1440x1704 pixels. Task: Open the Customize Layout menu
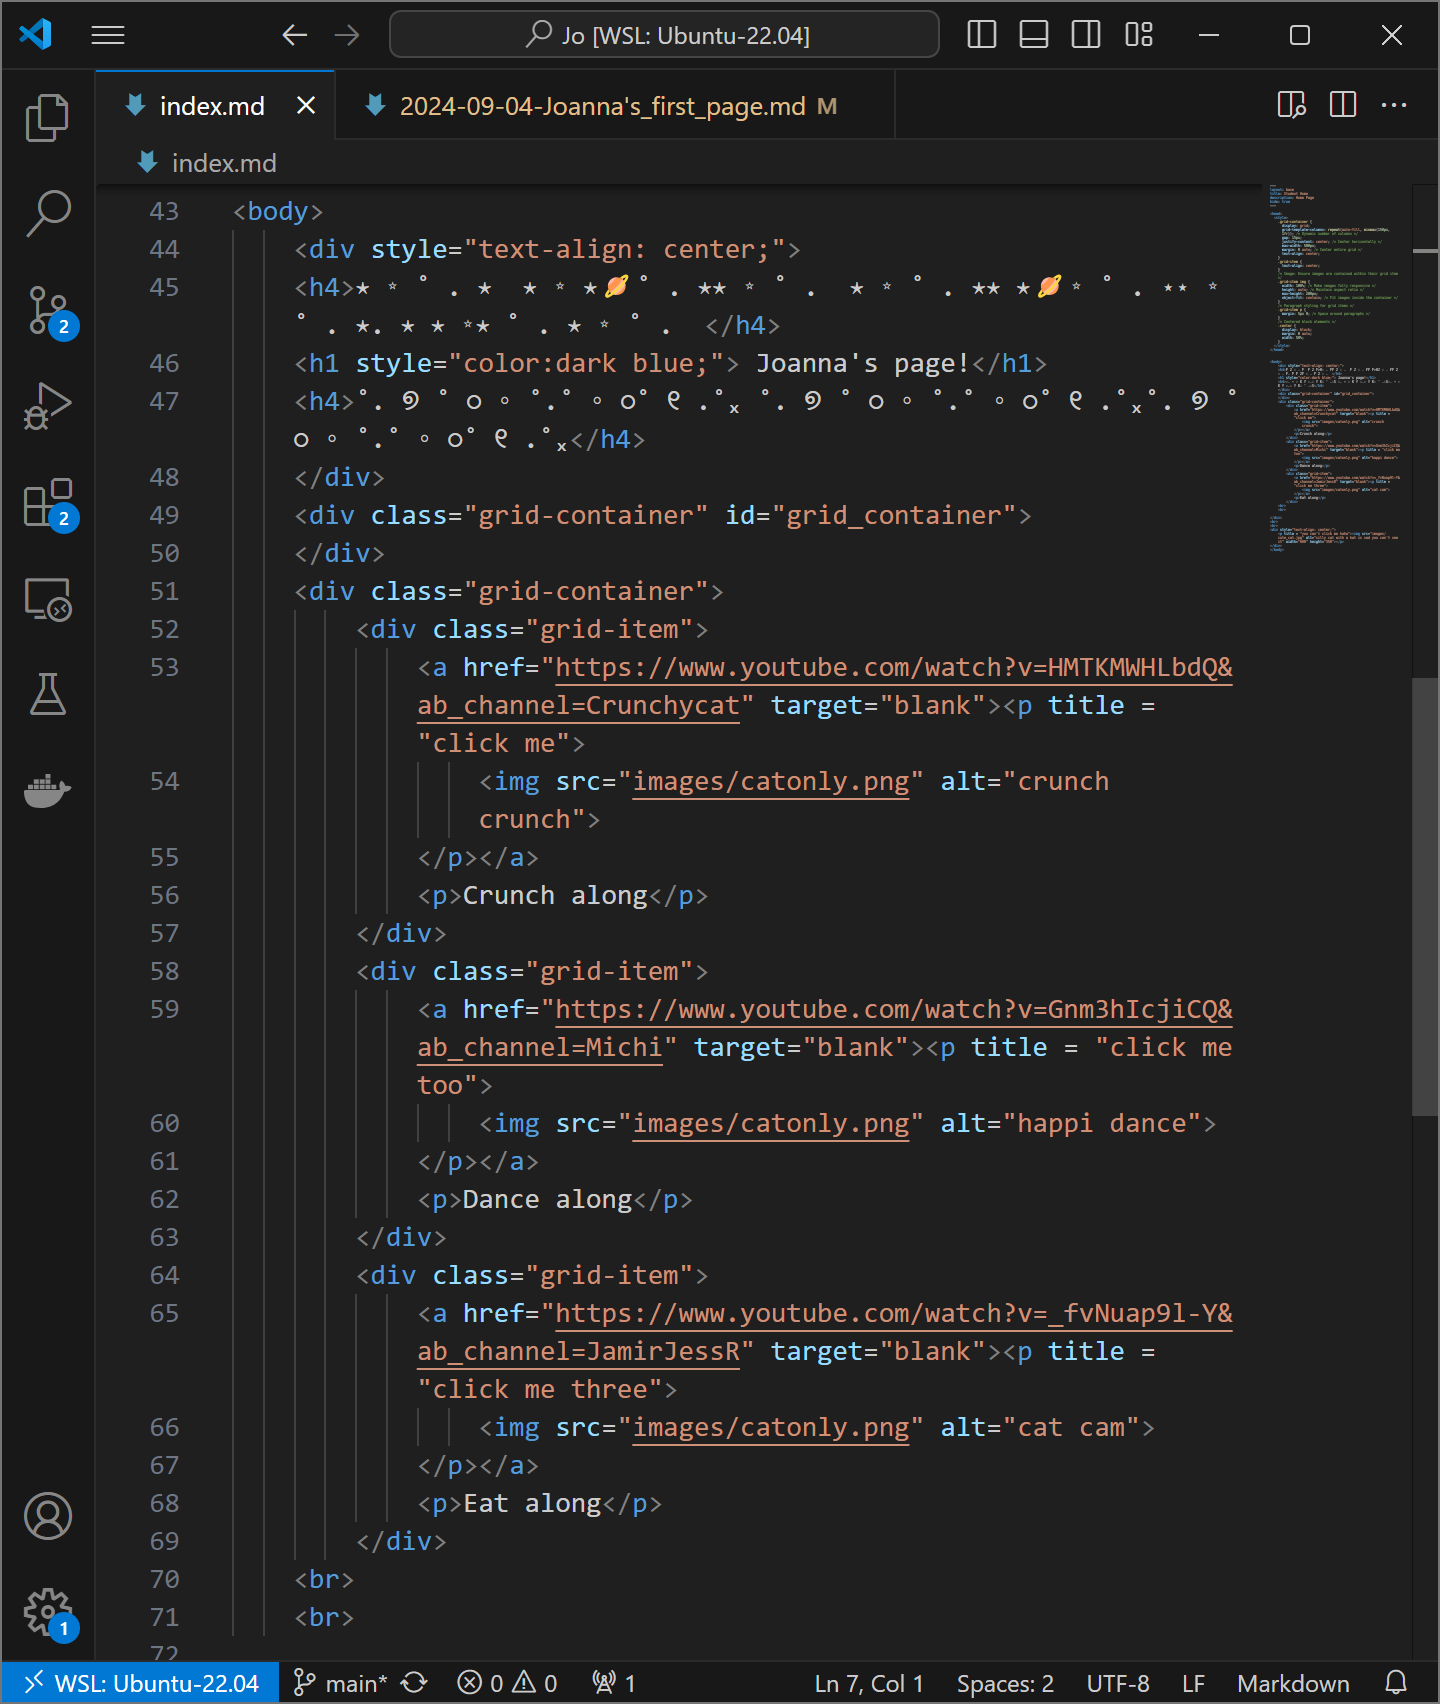click(1139, 35)
